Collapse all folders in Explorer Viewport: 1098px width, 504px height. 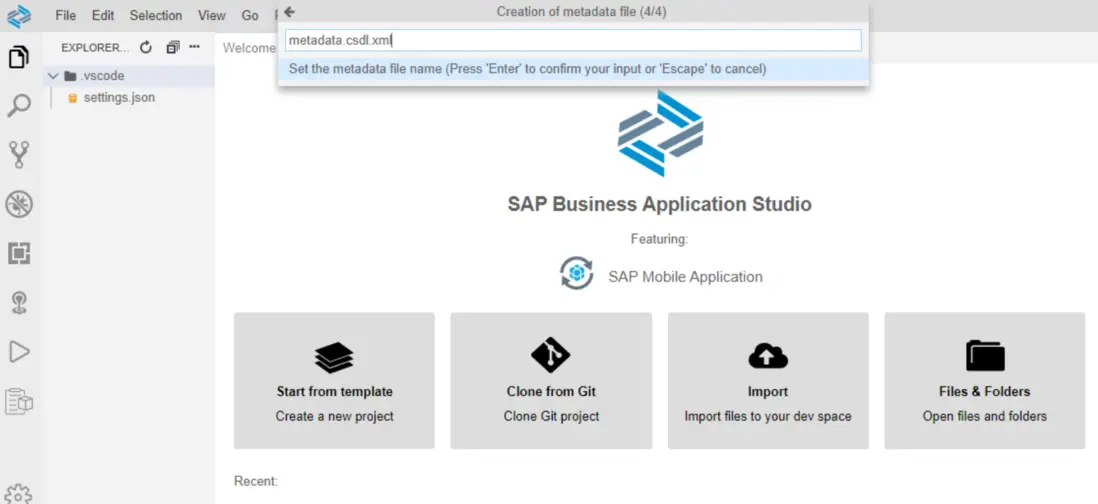coord(173,47)
